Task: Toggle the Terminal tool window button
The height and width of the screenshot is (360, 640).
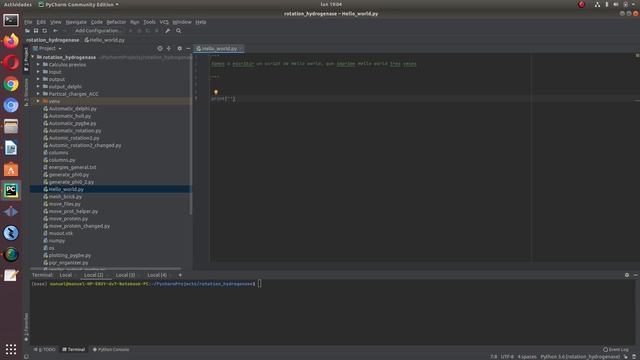Action: click(x=74, y=350)
